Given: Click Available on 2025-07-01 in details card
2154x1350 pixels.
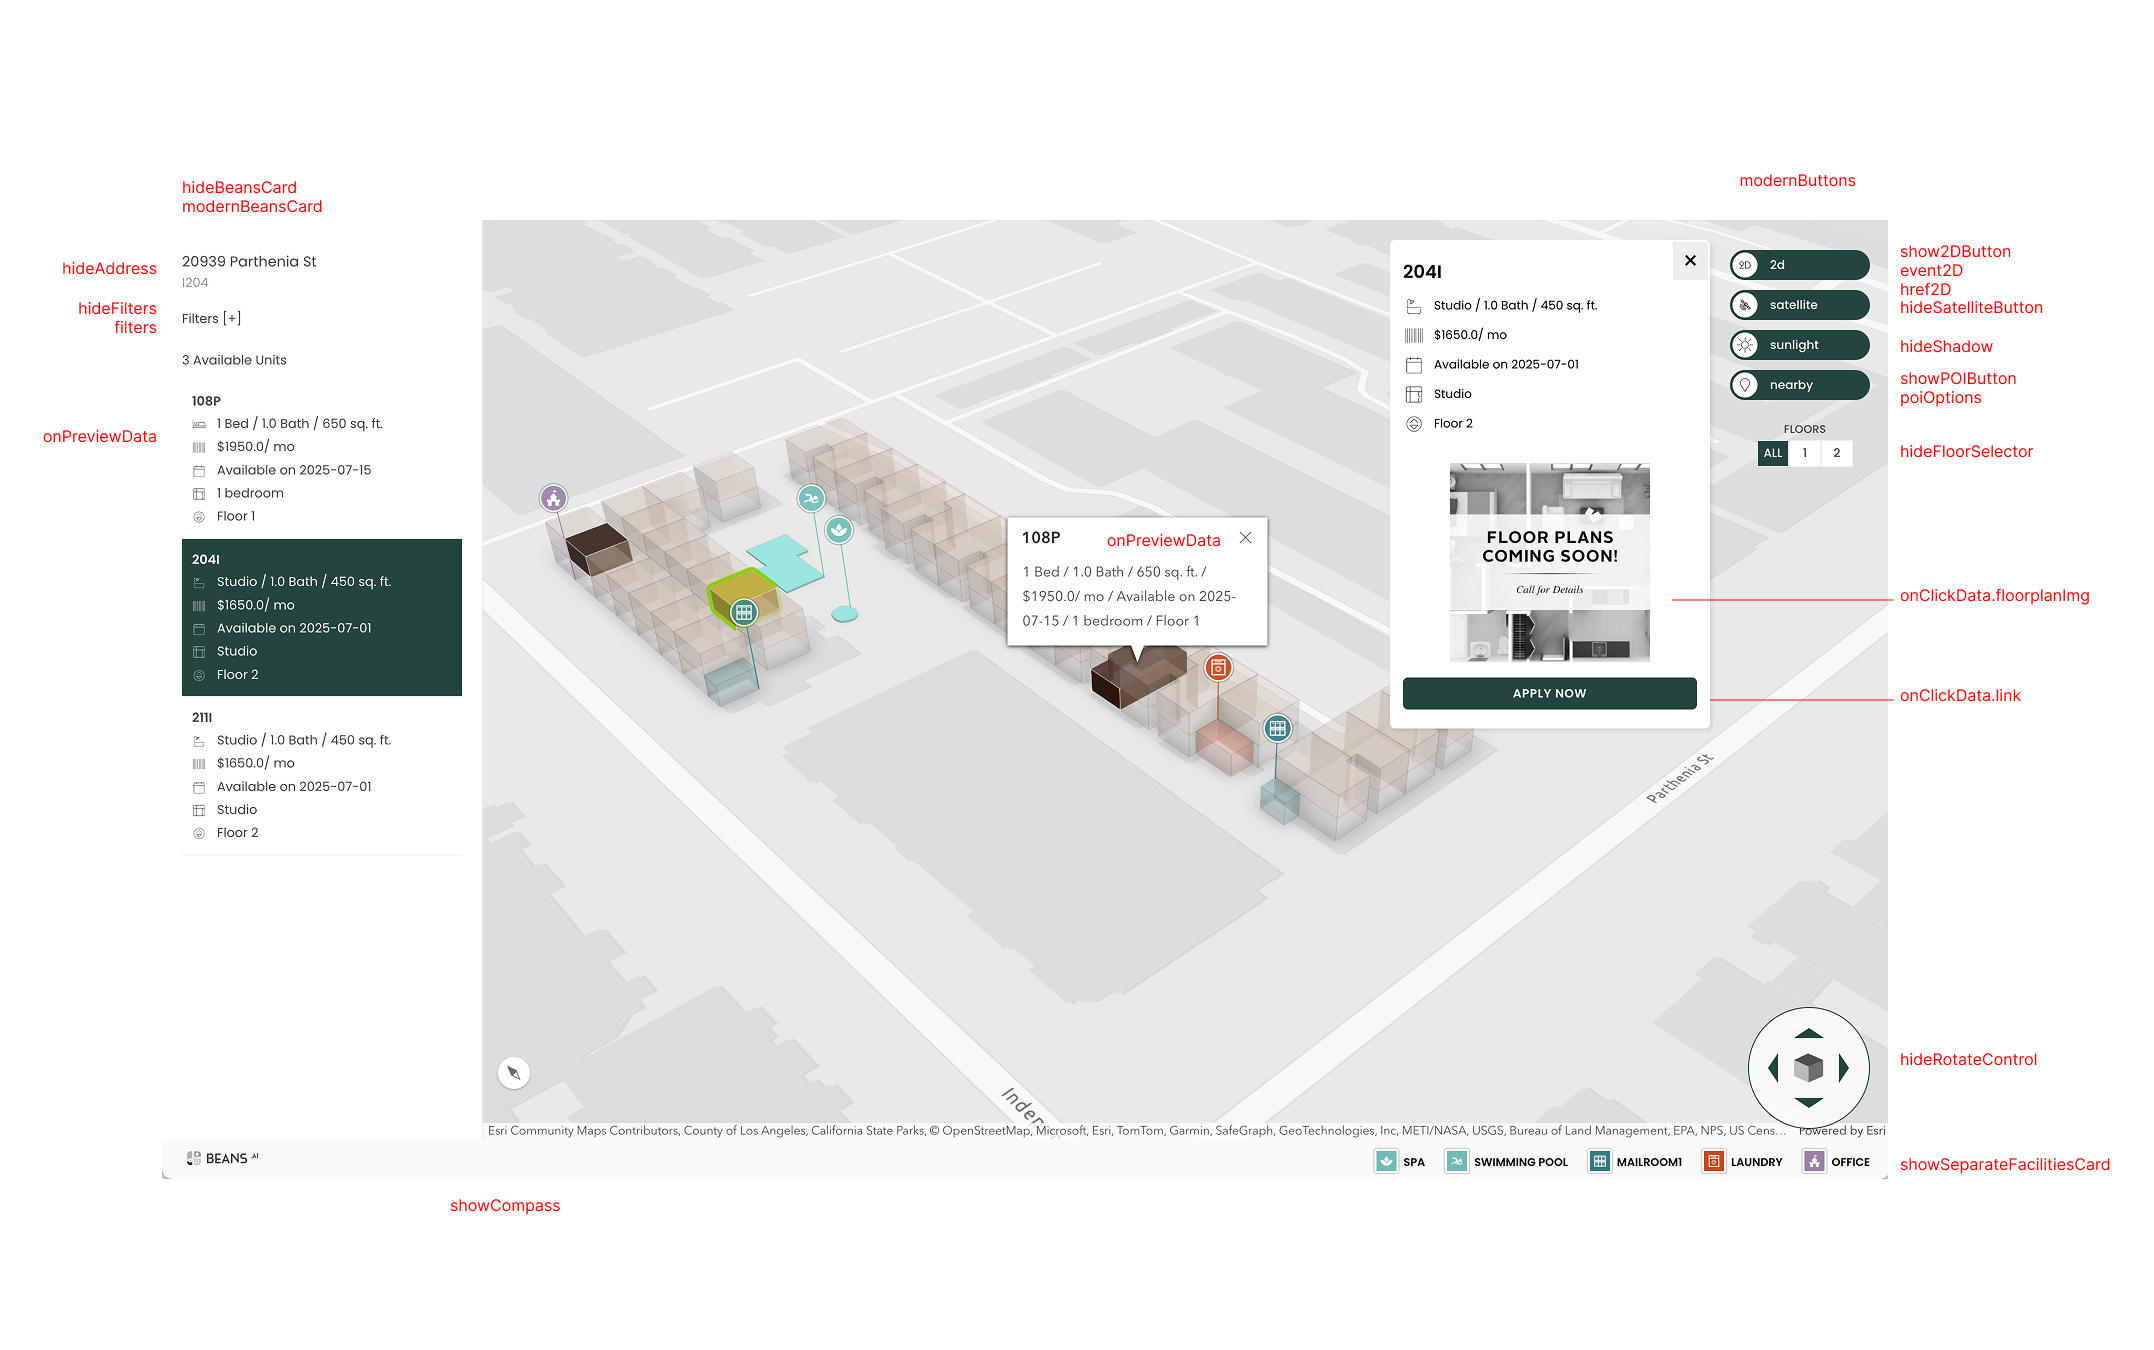Looking at the screenshot, I should (x=1506, y=364).
